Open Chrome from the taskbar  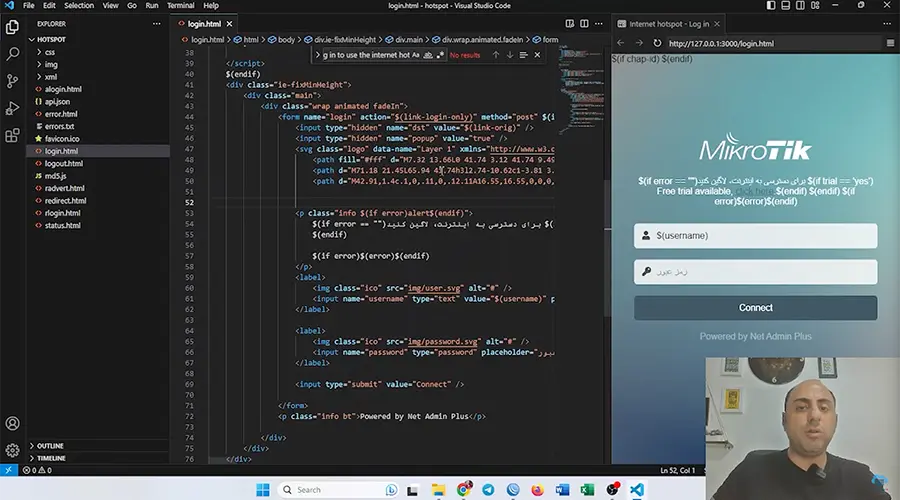[464, 490]
